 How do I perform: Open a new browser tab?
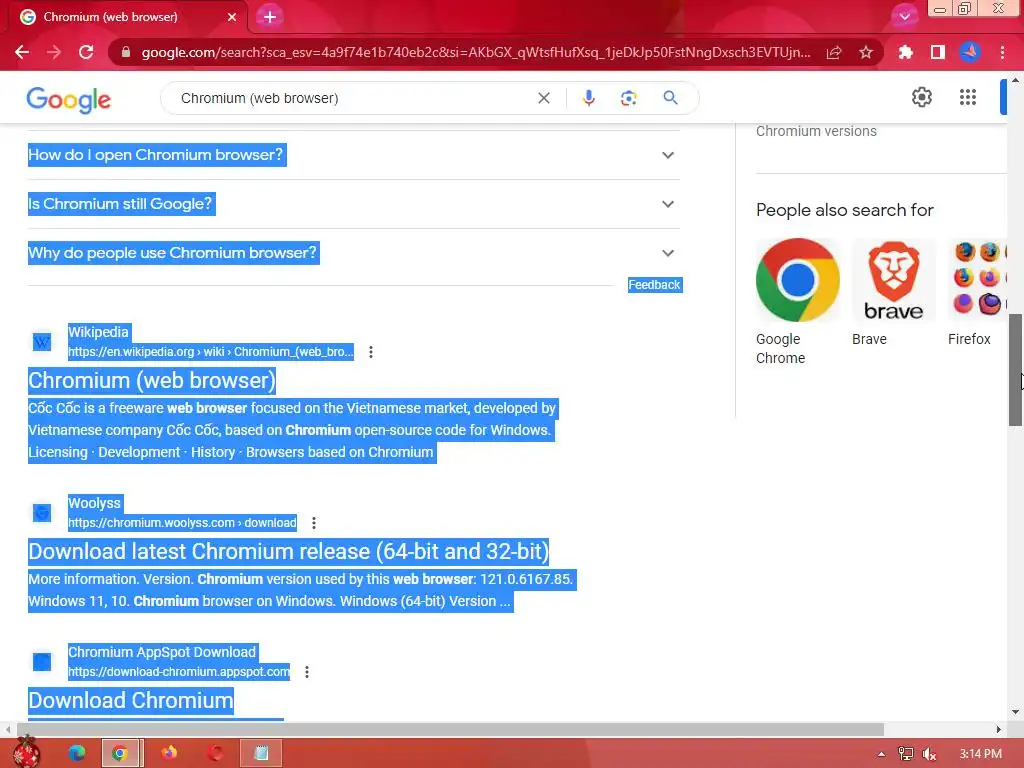[x=270, y=17]
